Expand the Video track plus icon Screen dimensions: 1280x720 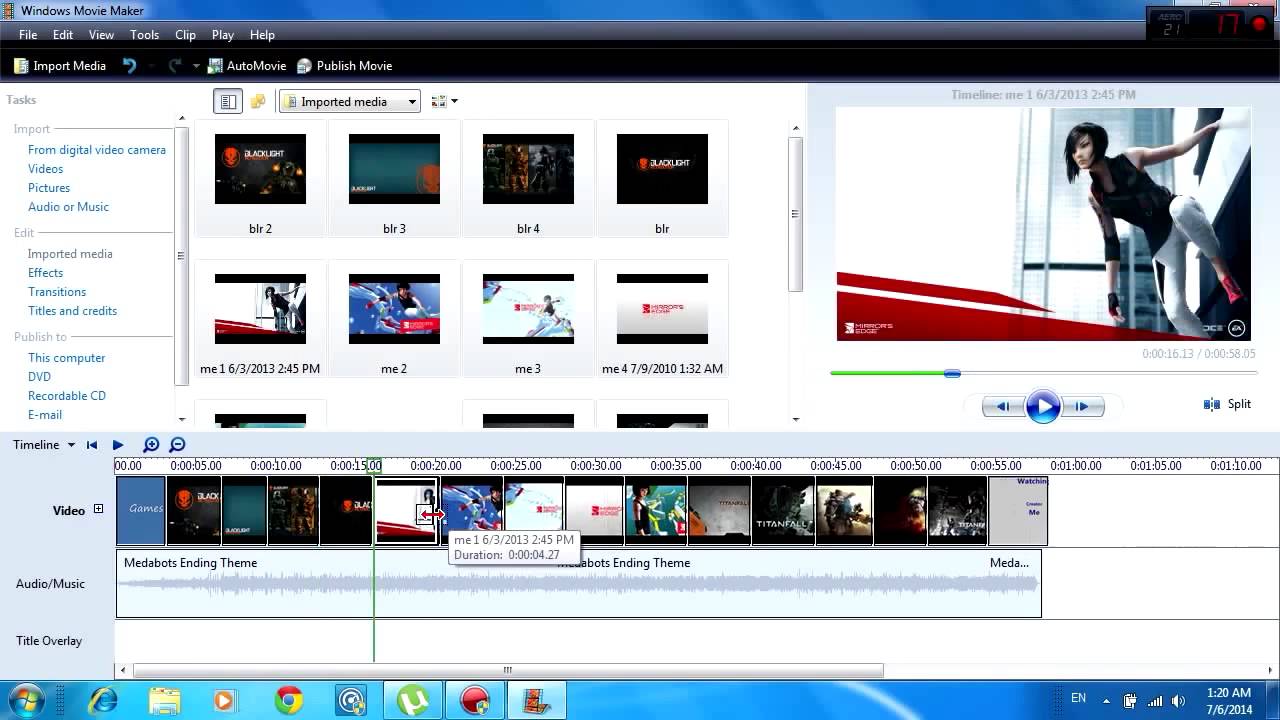coord(98,509)
